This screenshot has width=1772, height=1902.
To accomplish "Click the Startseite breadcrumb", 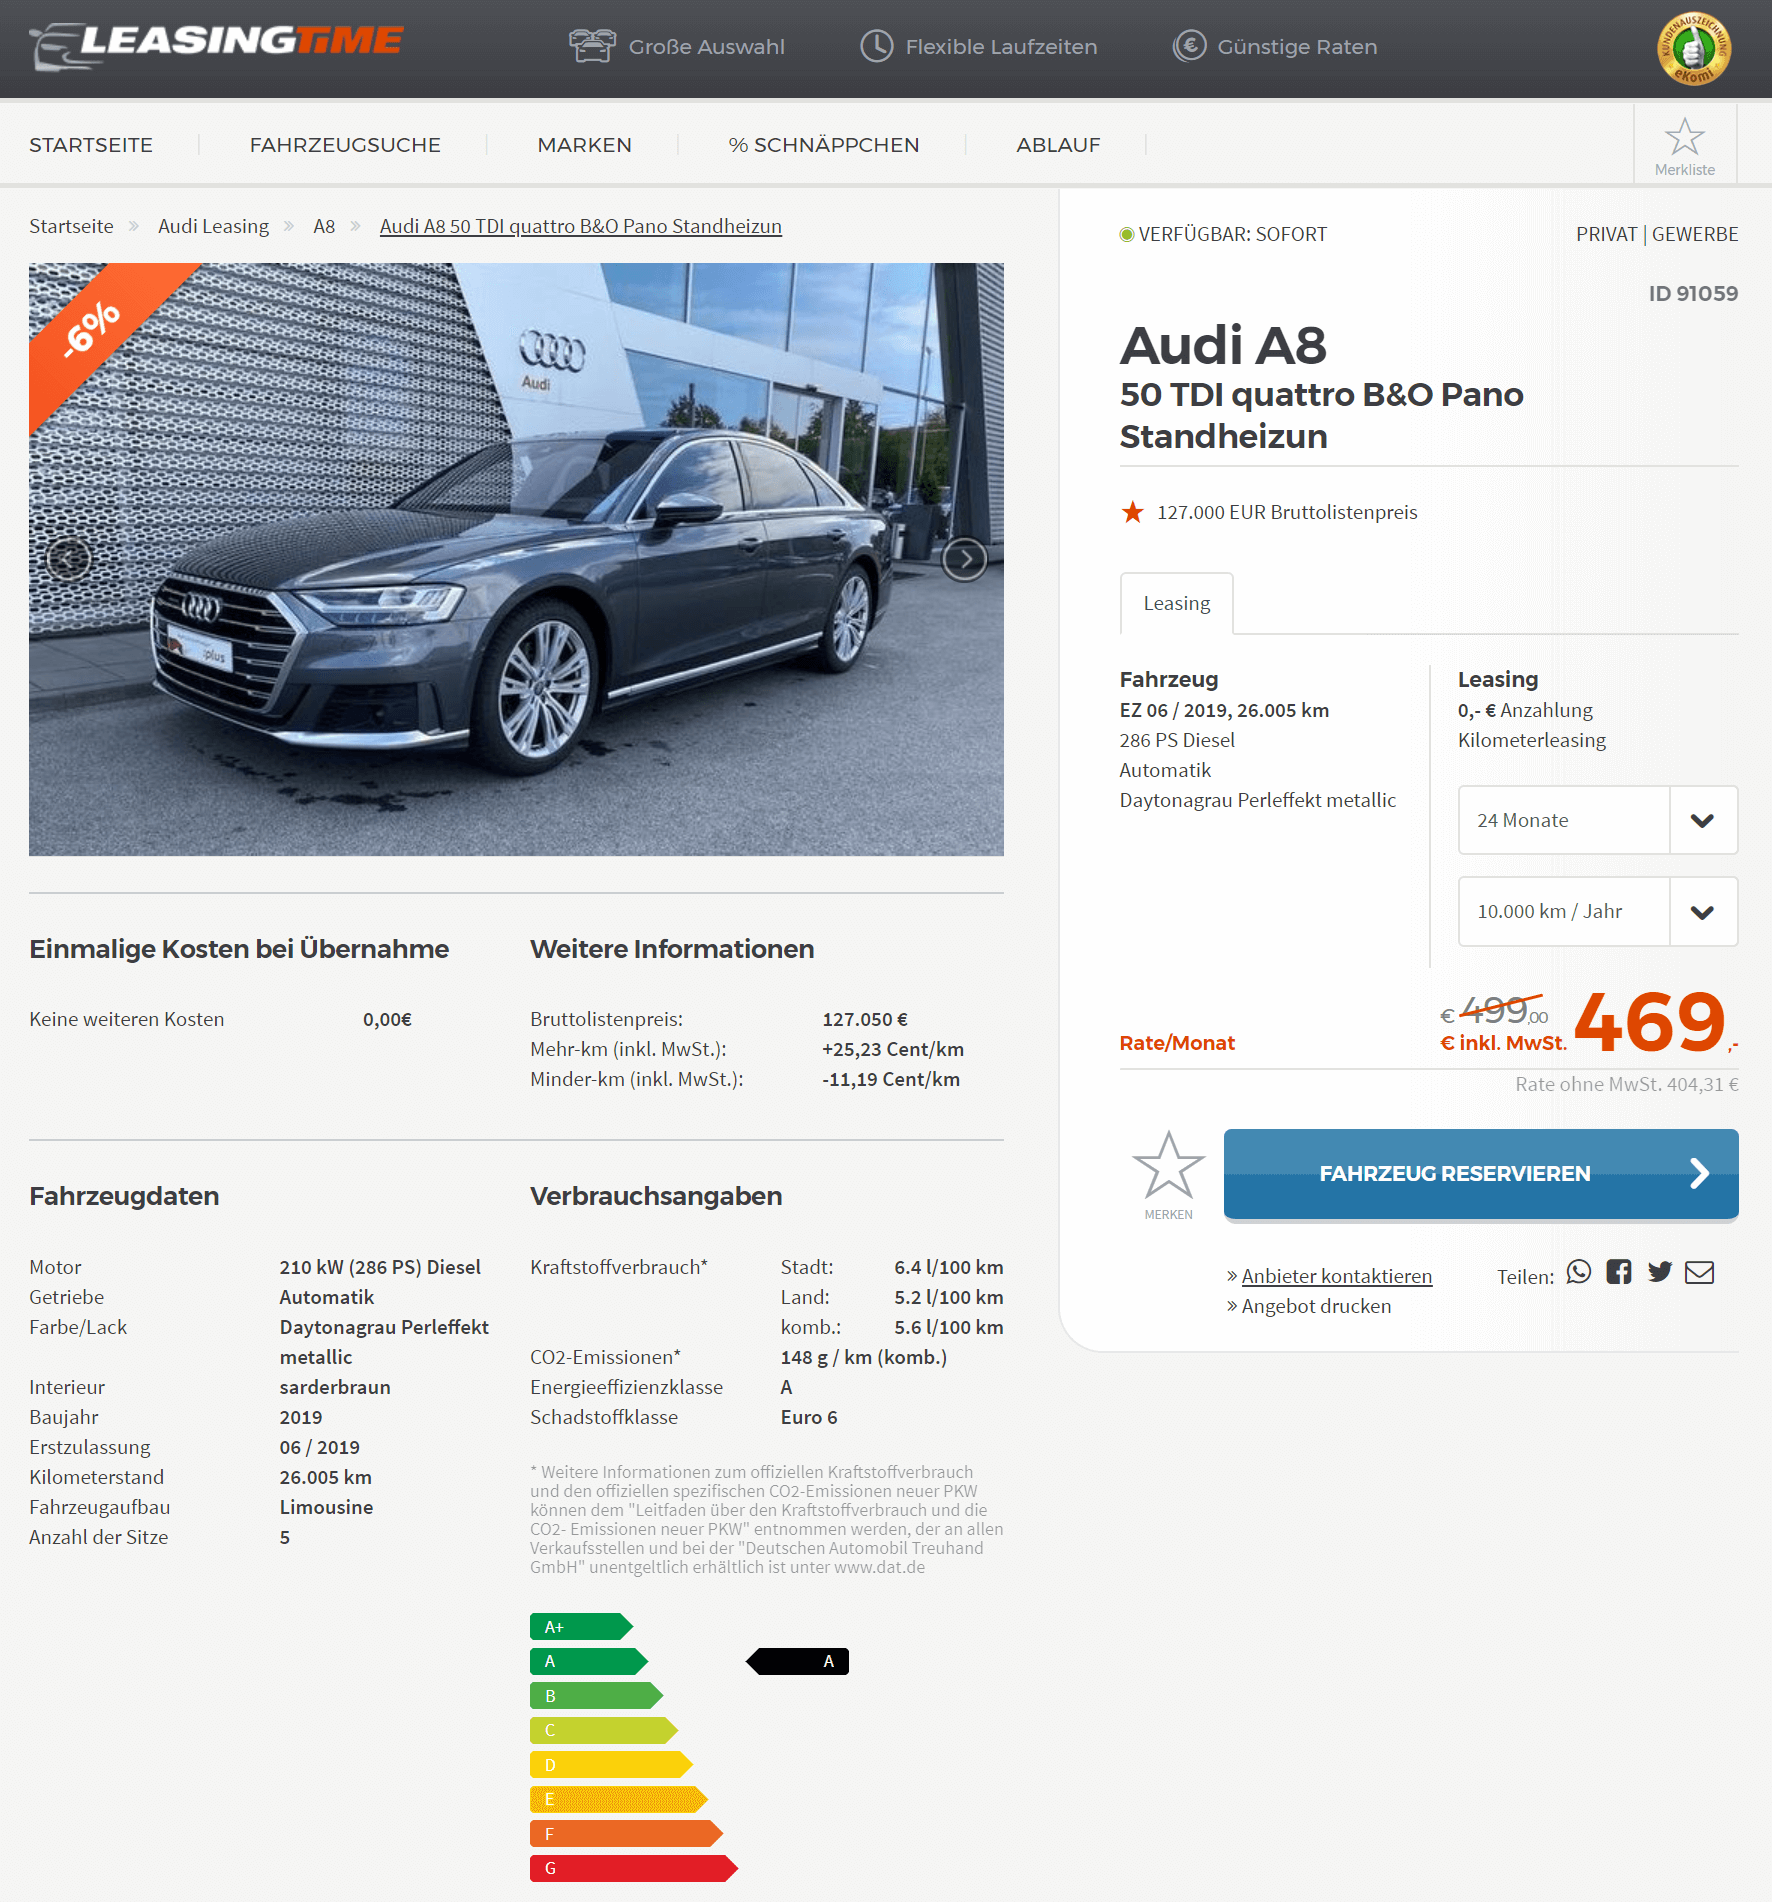I will point(71,226).
